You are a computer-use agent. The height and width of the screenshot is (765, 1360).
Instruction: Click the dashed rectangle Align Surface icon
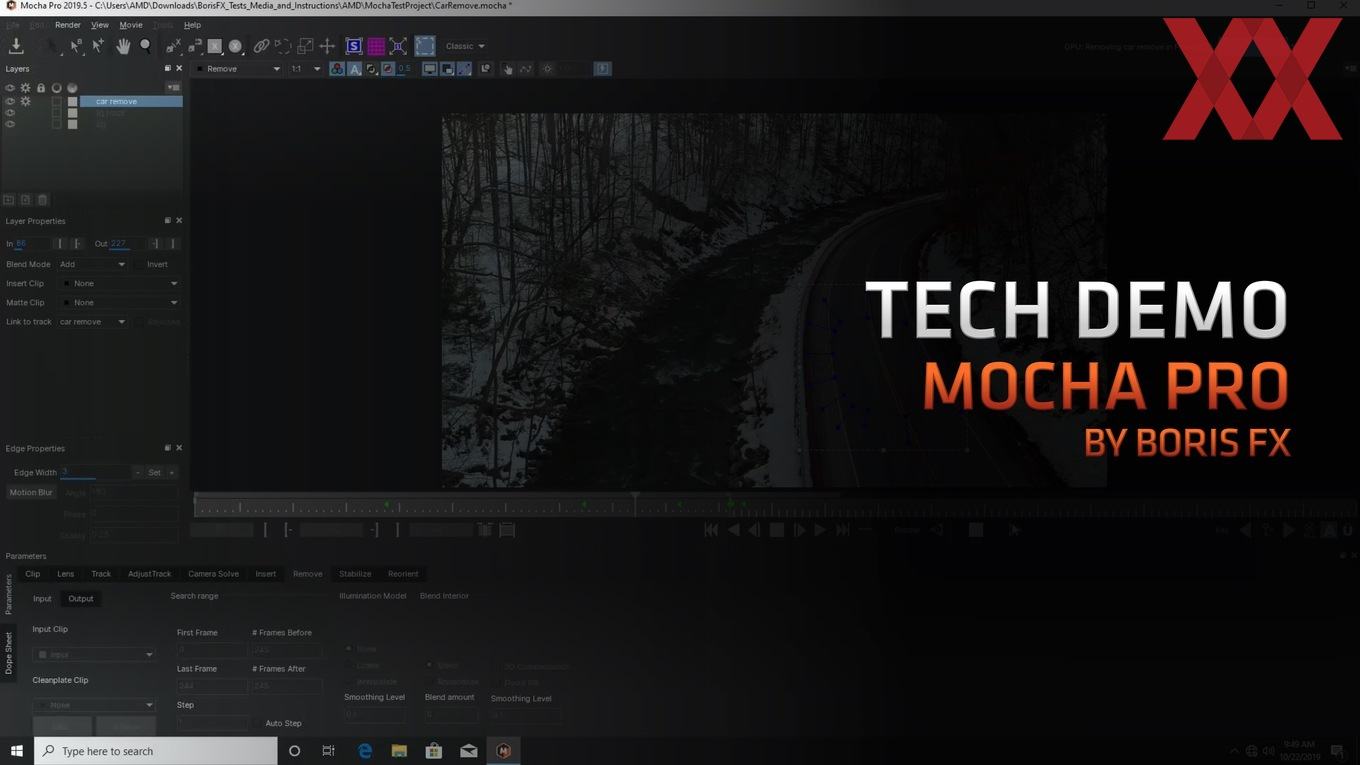(425, 46)
